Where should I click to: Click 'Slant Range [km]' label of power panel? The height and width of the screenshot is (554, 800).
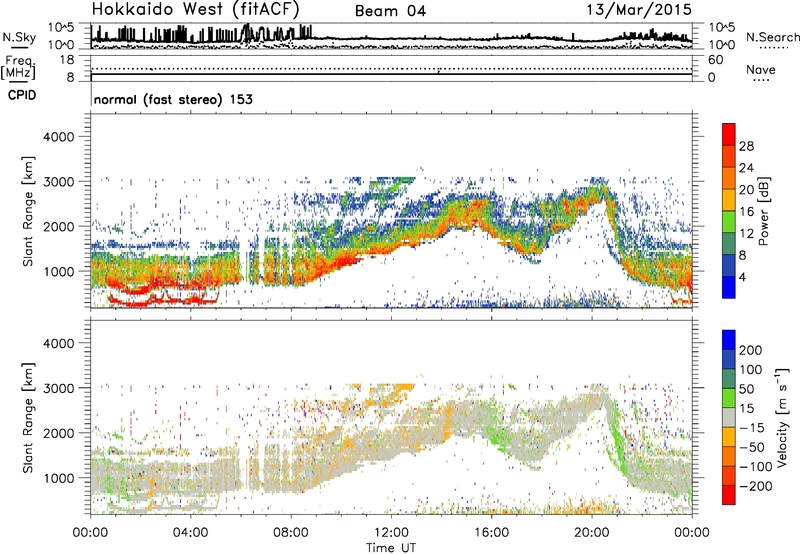[28, 211]
